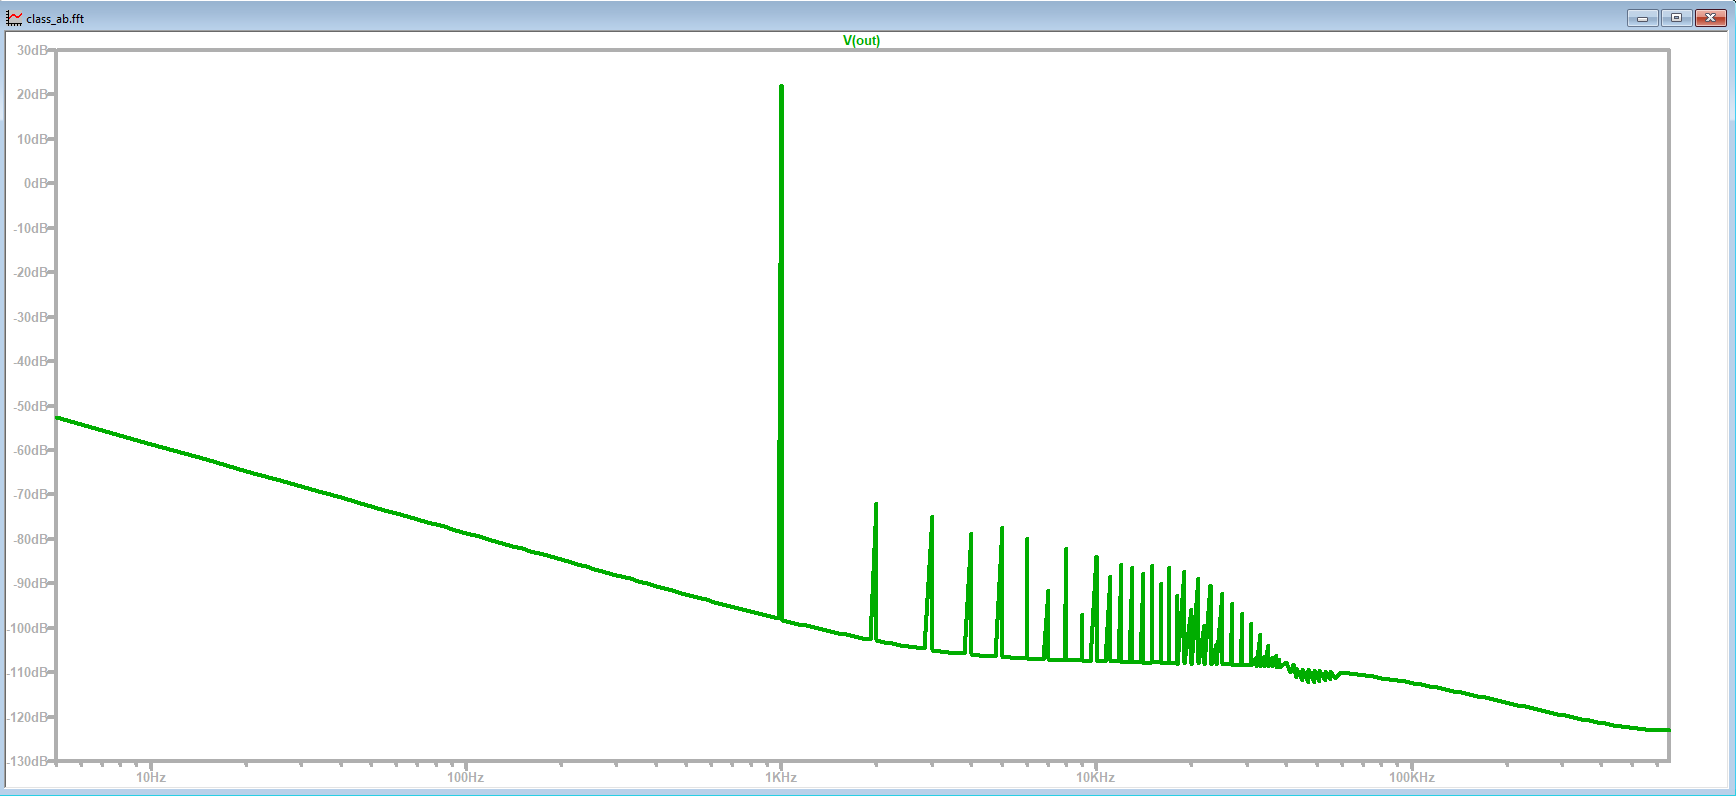Click the 100Hz frequency axis label
The image size is (1736, 796).
(465, 778)
